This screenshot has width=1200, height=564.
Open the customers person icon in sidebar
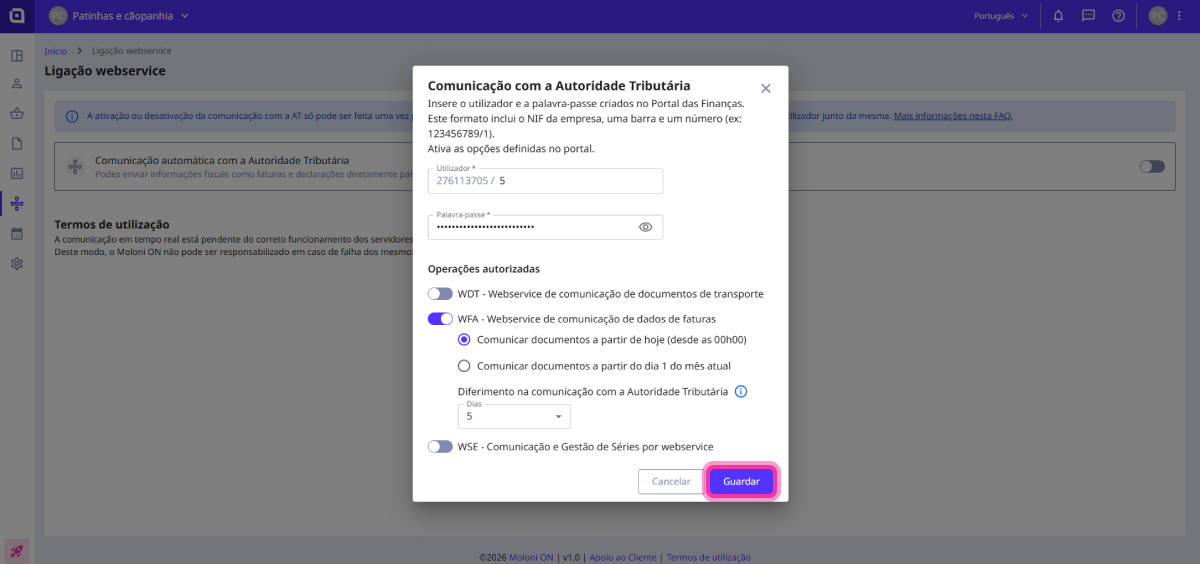17,84
